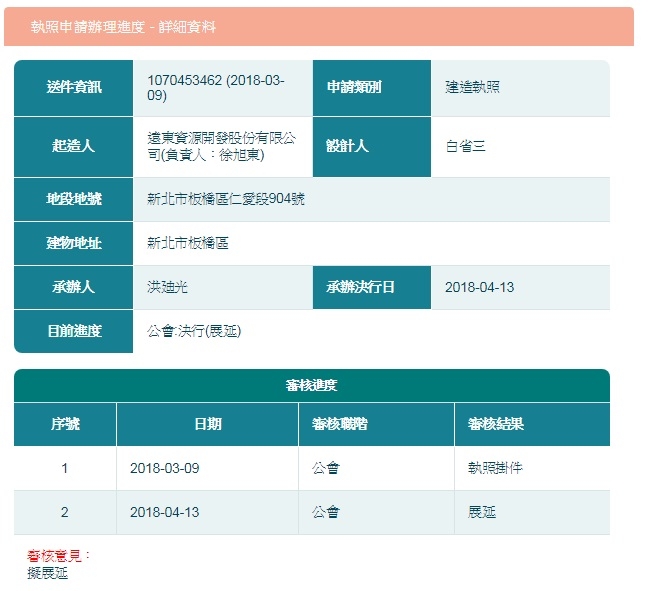Click the handler name 洪廸光
Image resolution: width=653 pixels, height=591 pixels.
click(167, 287)
